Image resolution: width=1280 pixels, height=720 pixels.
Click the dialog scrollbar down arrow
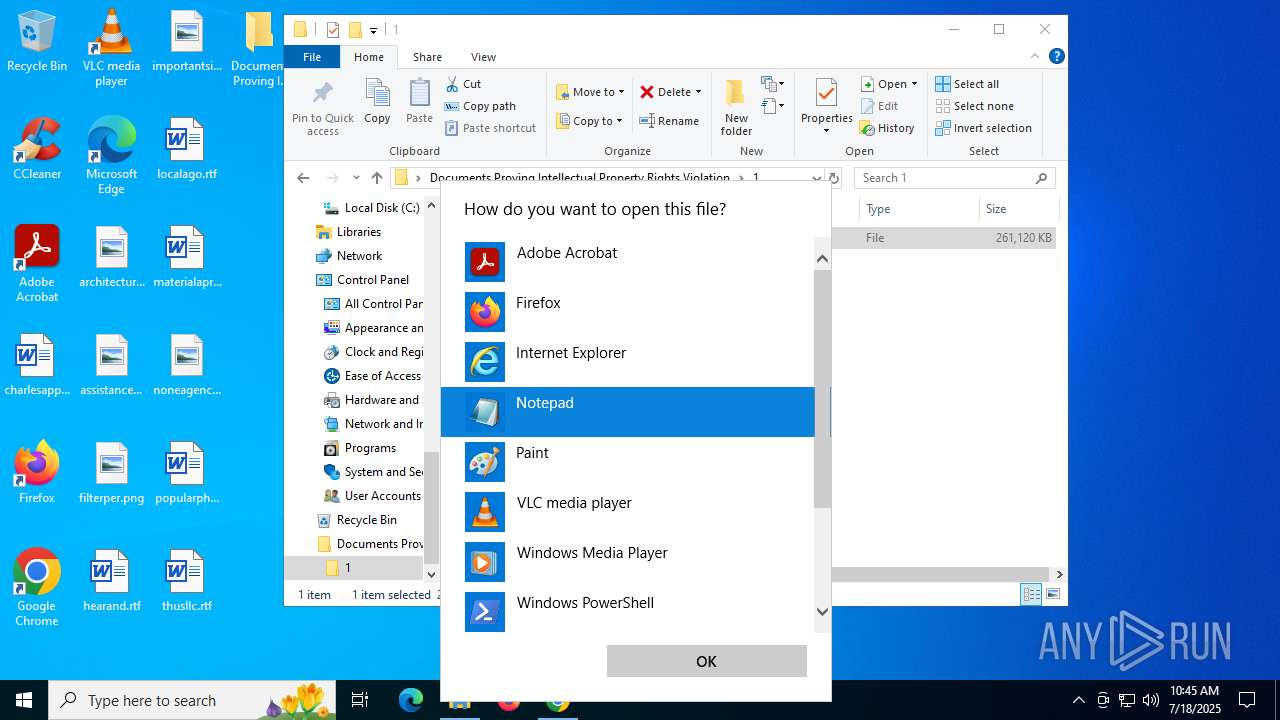[822, 611]
